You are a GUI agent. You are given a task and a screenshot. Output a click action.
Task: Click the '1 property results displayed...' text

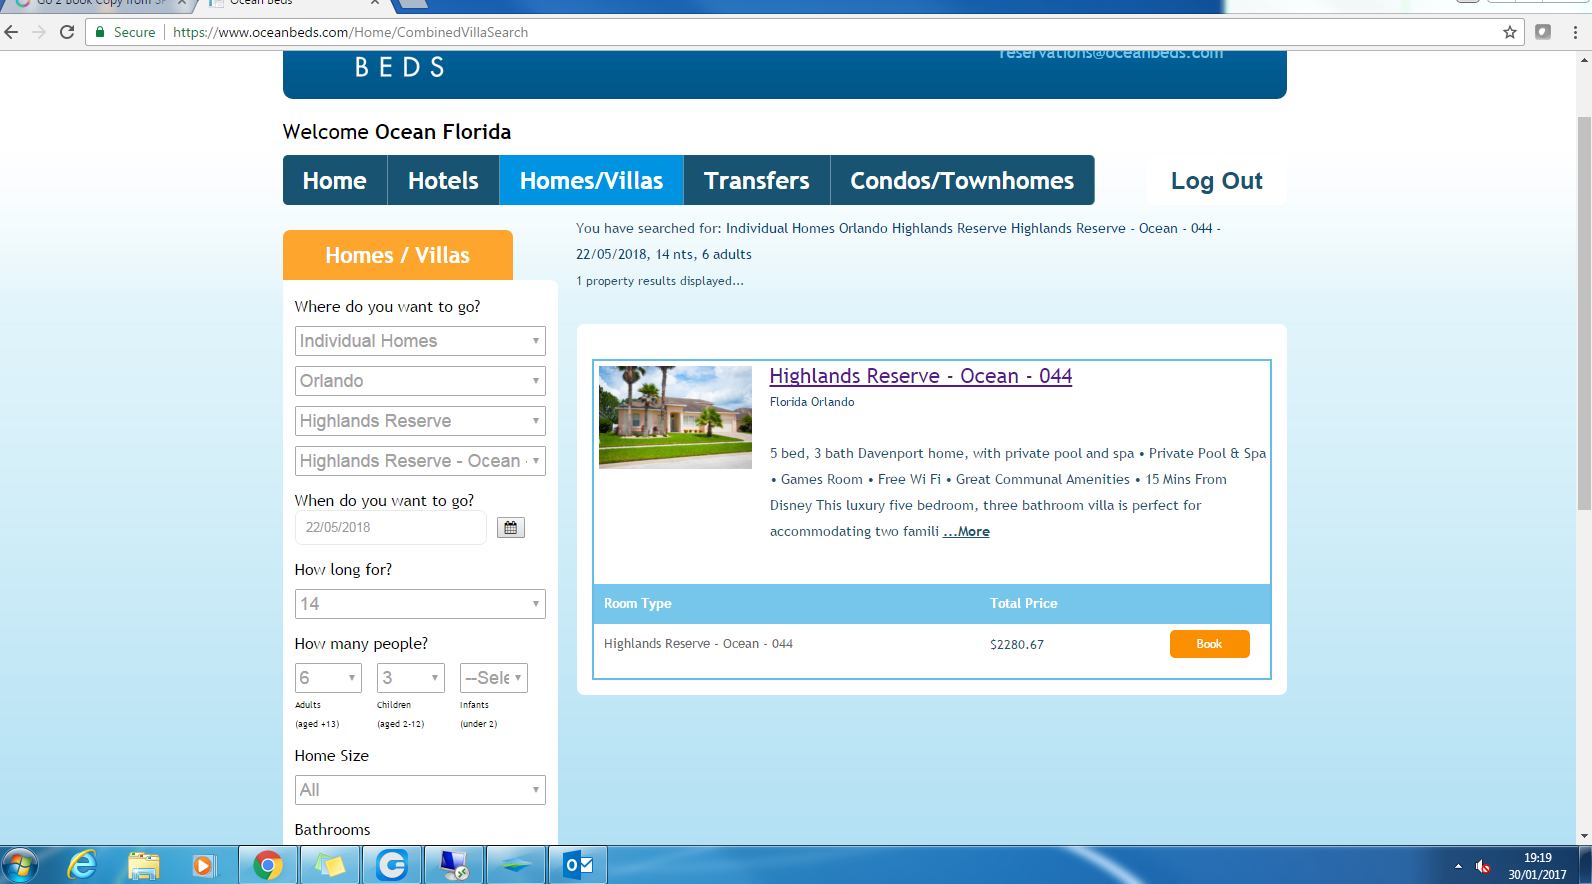coord(660,281)
